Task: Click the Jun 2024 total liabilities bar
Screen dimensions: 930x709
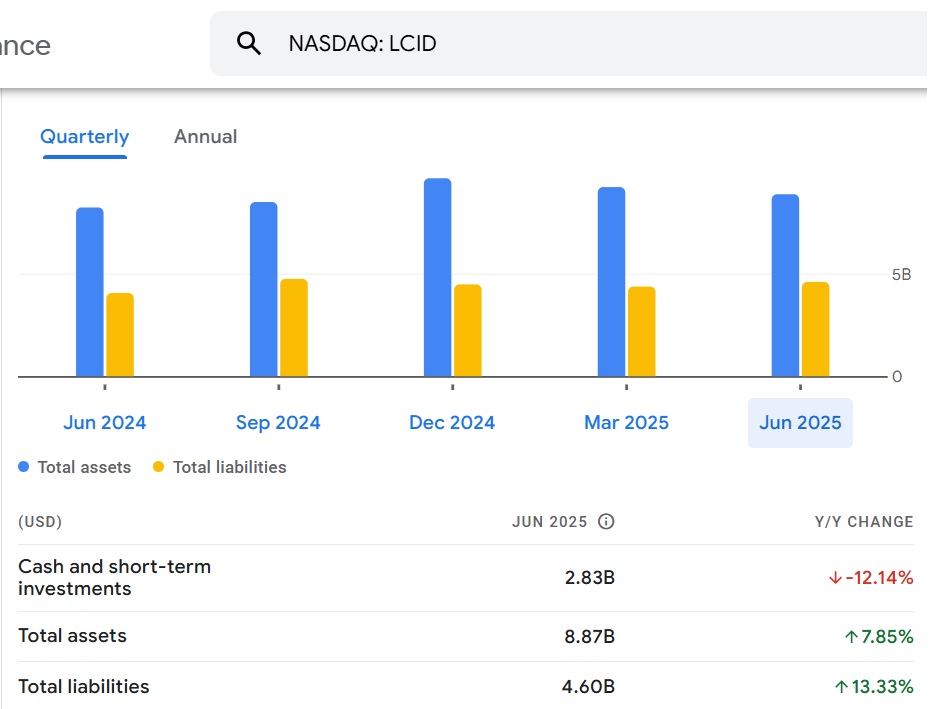Action: pos(120,335)
